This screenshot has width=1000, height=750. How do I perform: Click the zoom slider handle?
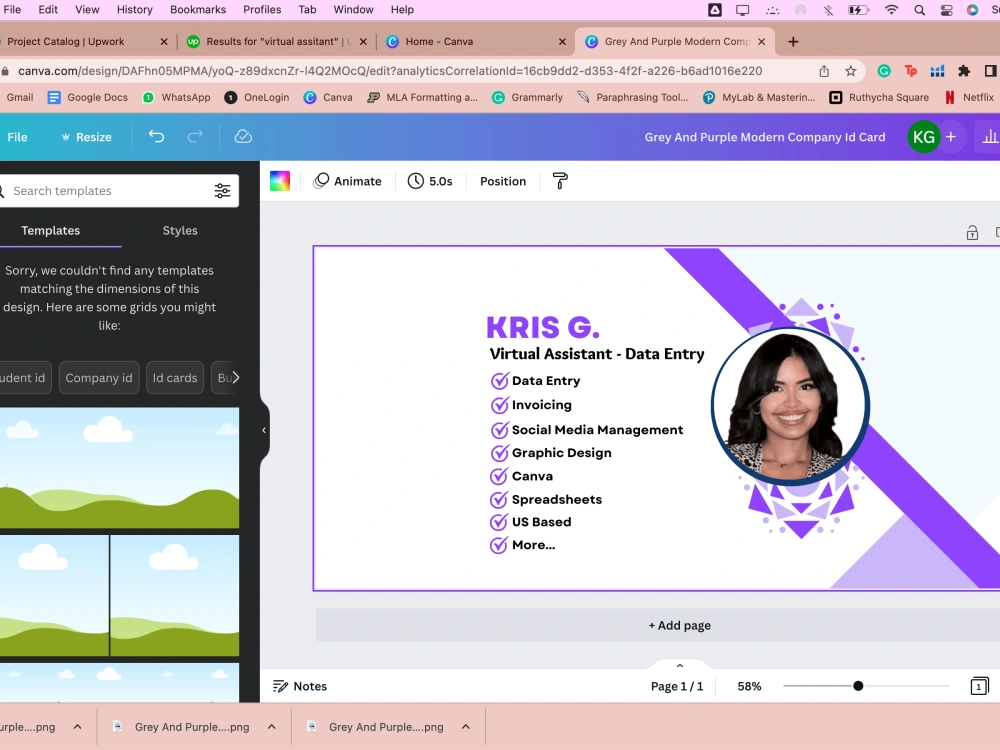pyautogui.click(x=858, y=686)
